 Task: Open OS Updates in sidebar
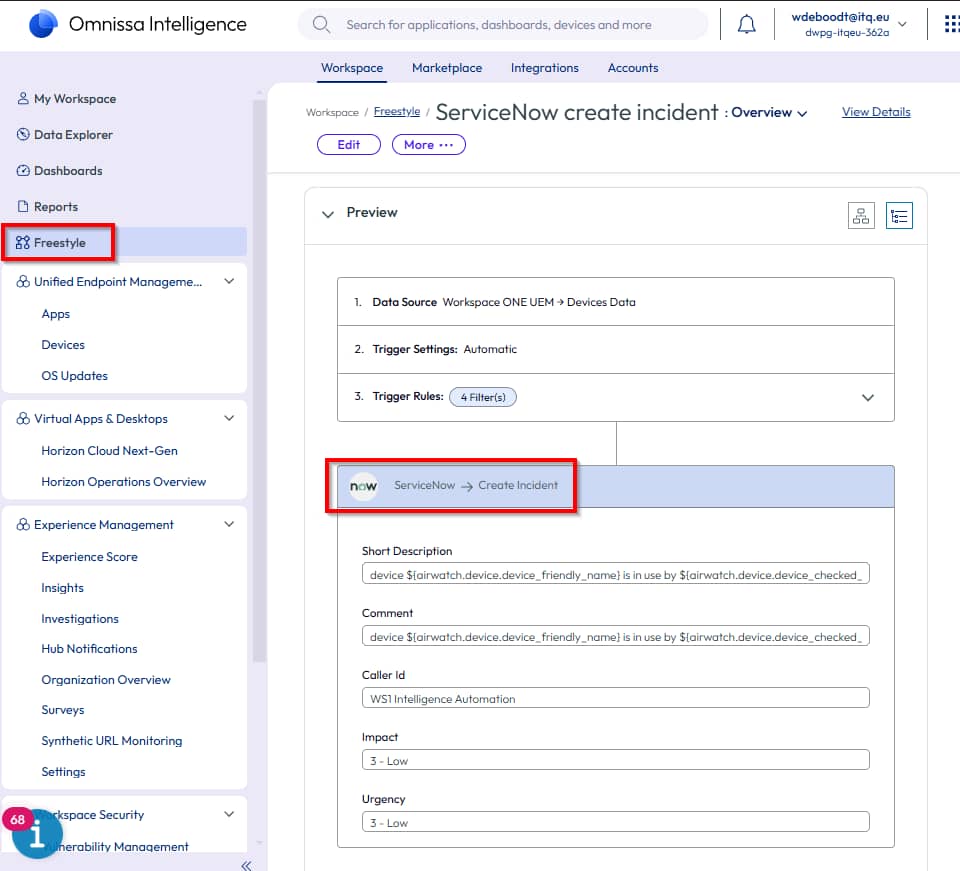coord(75,376)
